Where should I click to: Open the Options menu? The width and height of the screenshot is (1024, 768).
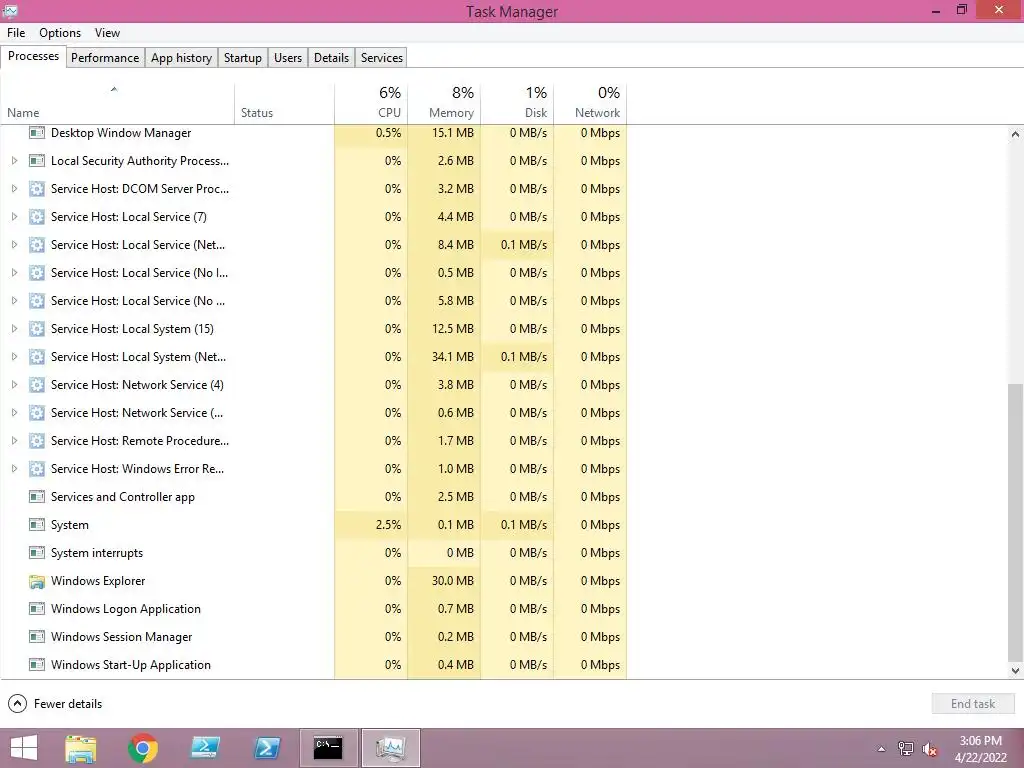[x=60, y=33]
